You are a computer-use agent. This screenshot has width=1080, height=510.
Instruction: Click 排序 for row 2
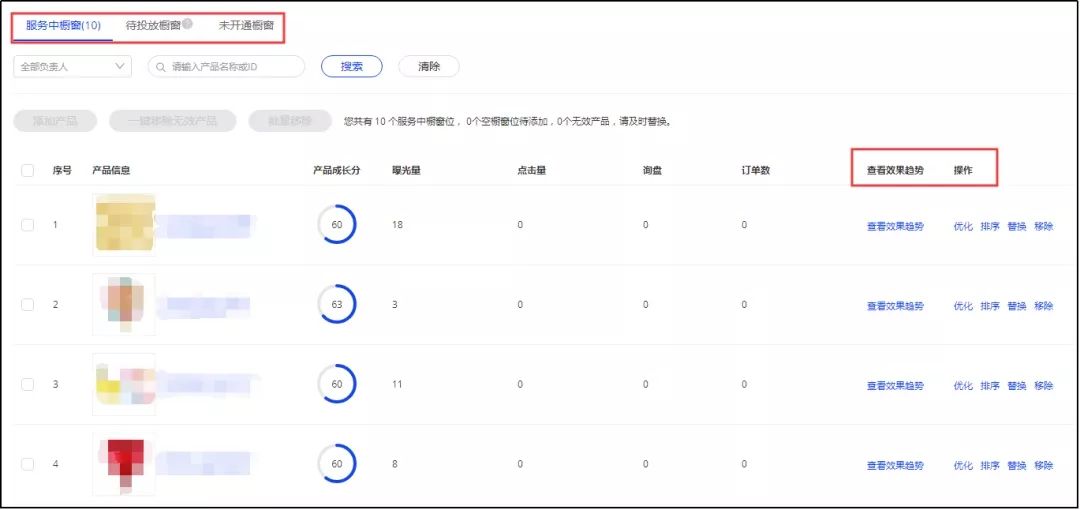pyautogui.click(x=990, y=306)
